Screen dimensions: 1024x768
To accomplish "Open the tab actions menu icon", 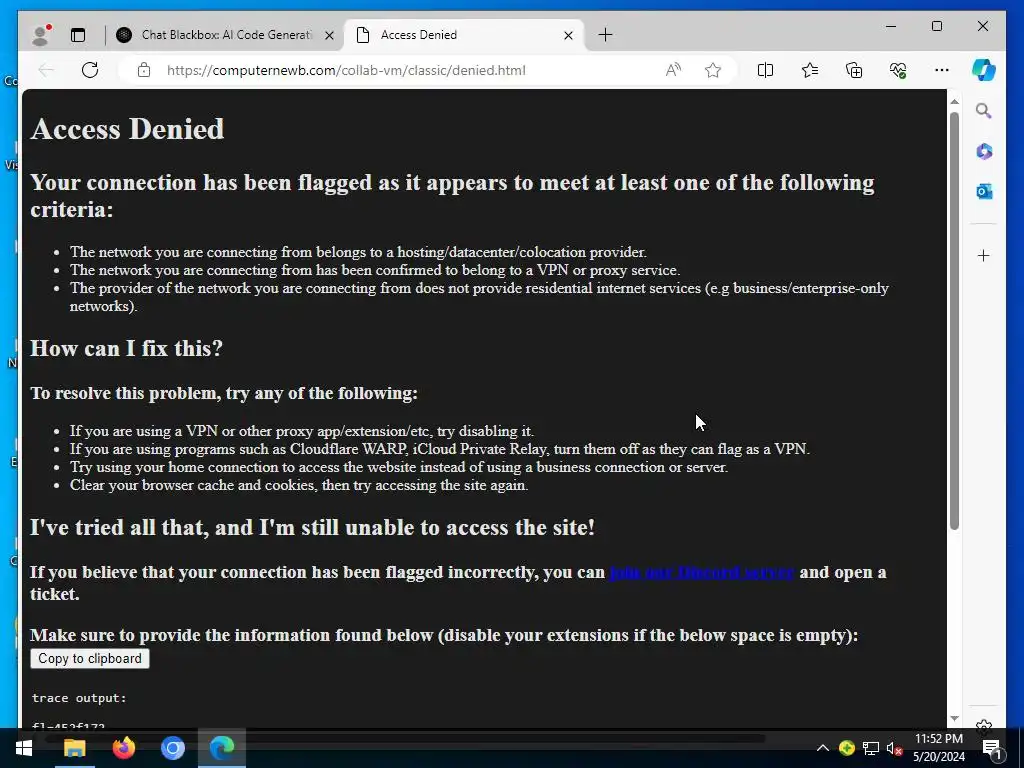I will tap(78, 35).
